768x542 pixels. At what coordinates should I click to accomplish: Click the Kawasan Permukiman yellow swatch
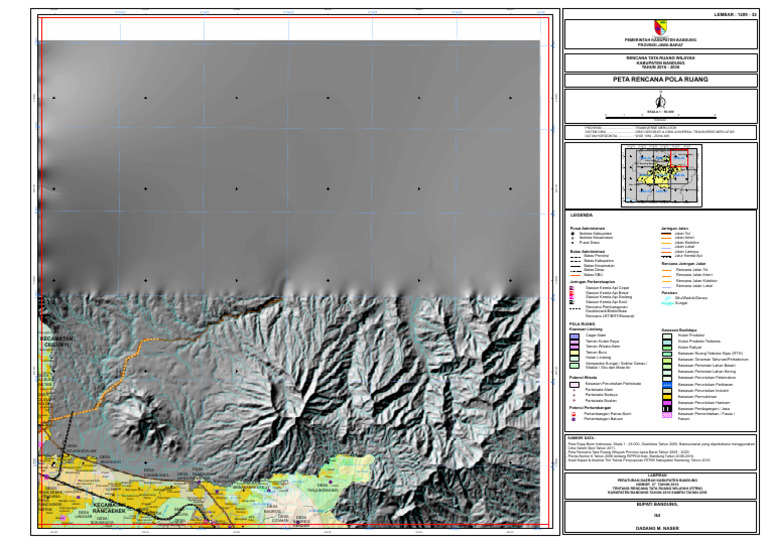tap(667, 397)
